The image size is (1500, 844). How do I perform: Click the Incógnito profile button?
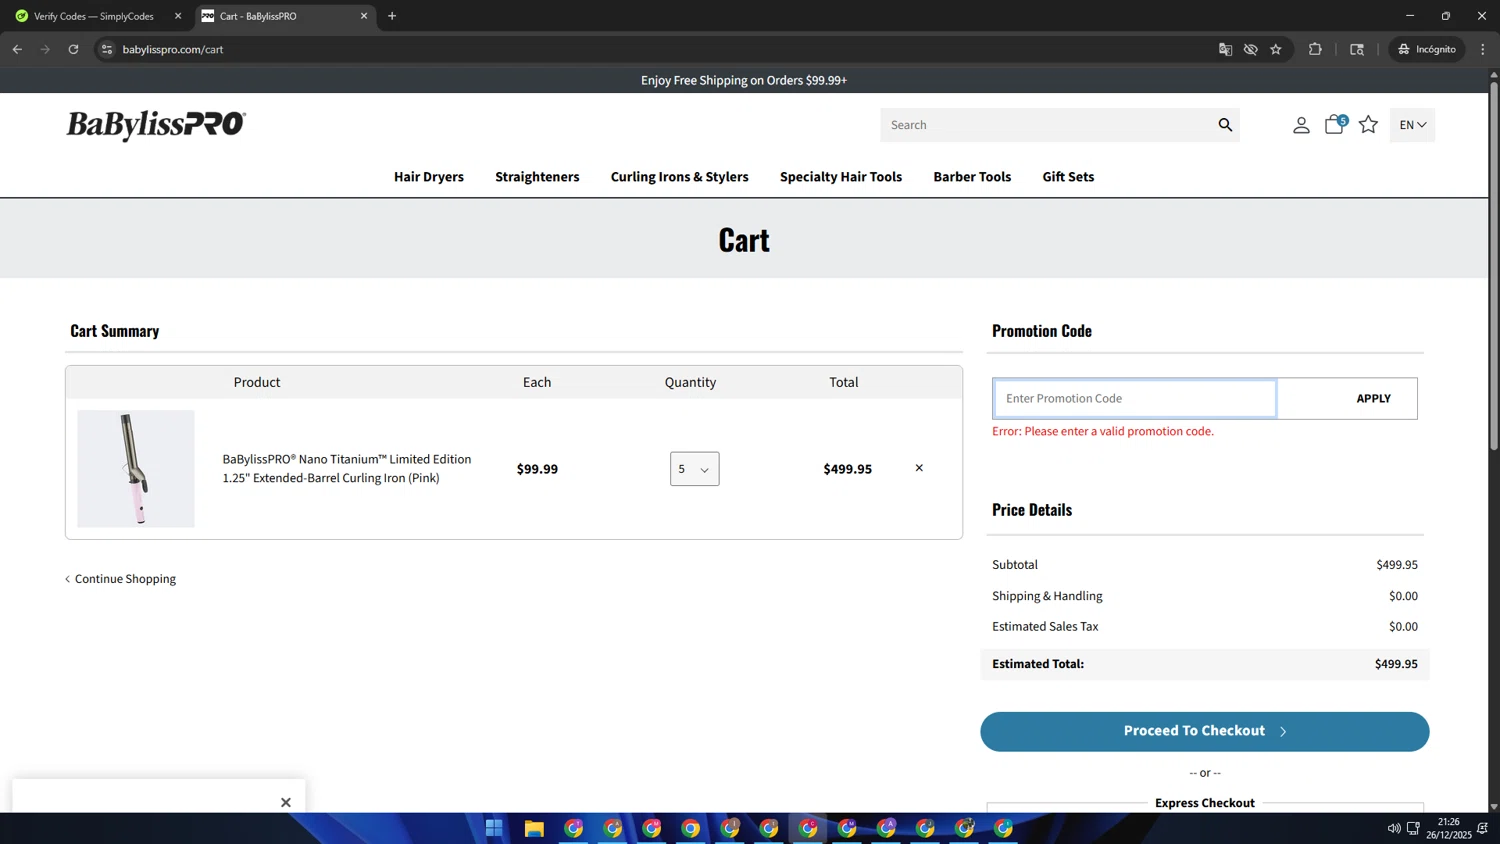coord(1427,49)
